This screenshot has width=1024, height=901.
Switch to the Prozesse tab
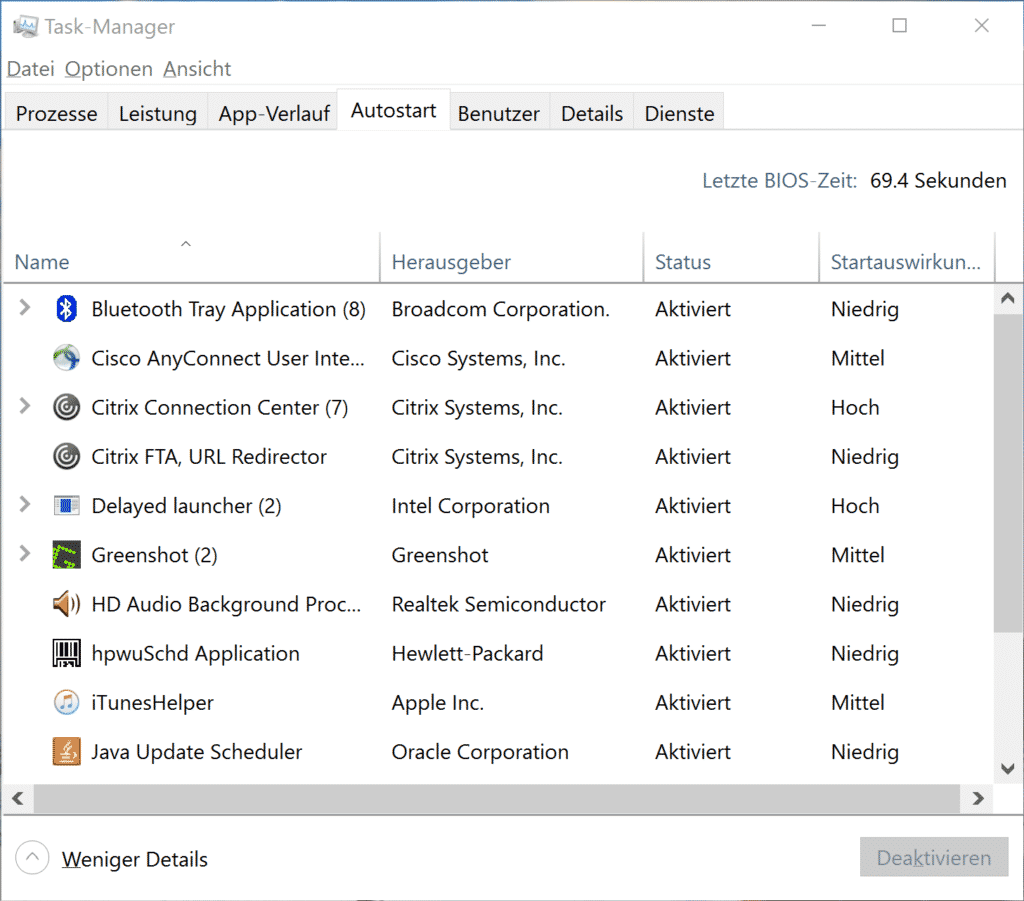pyautogui.click(x=56, y=114)
